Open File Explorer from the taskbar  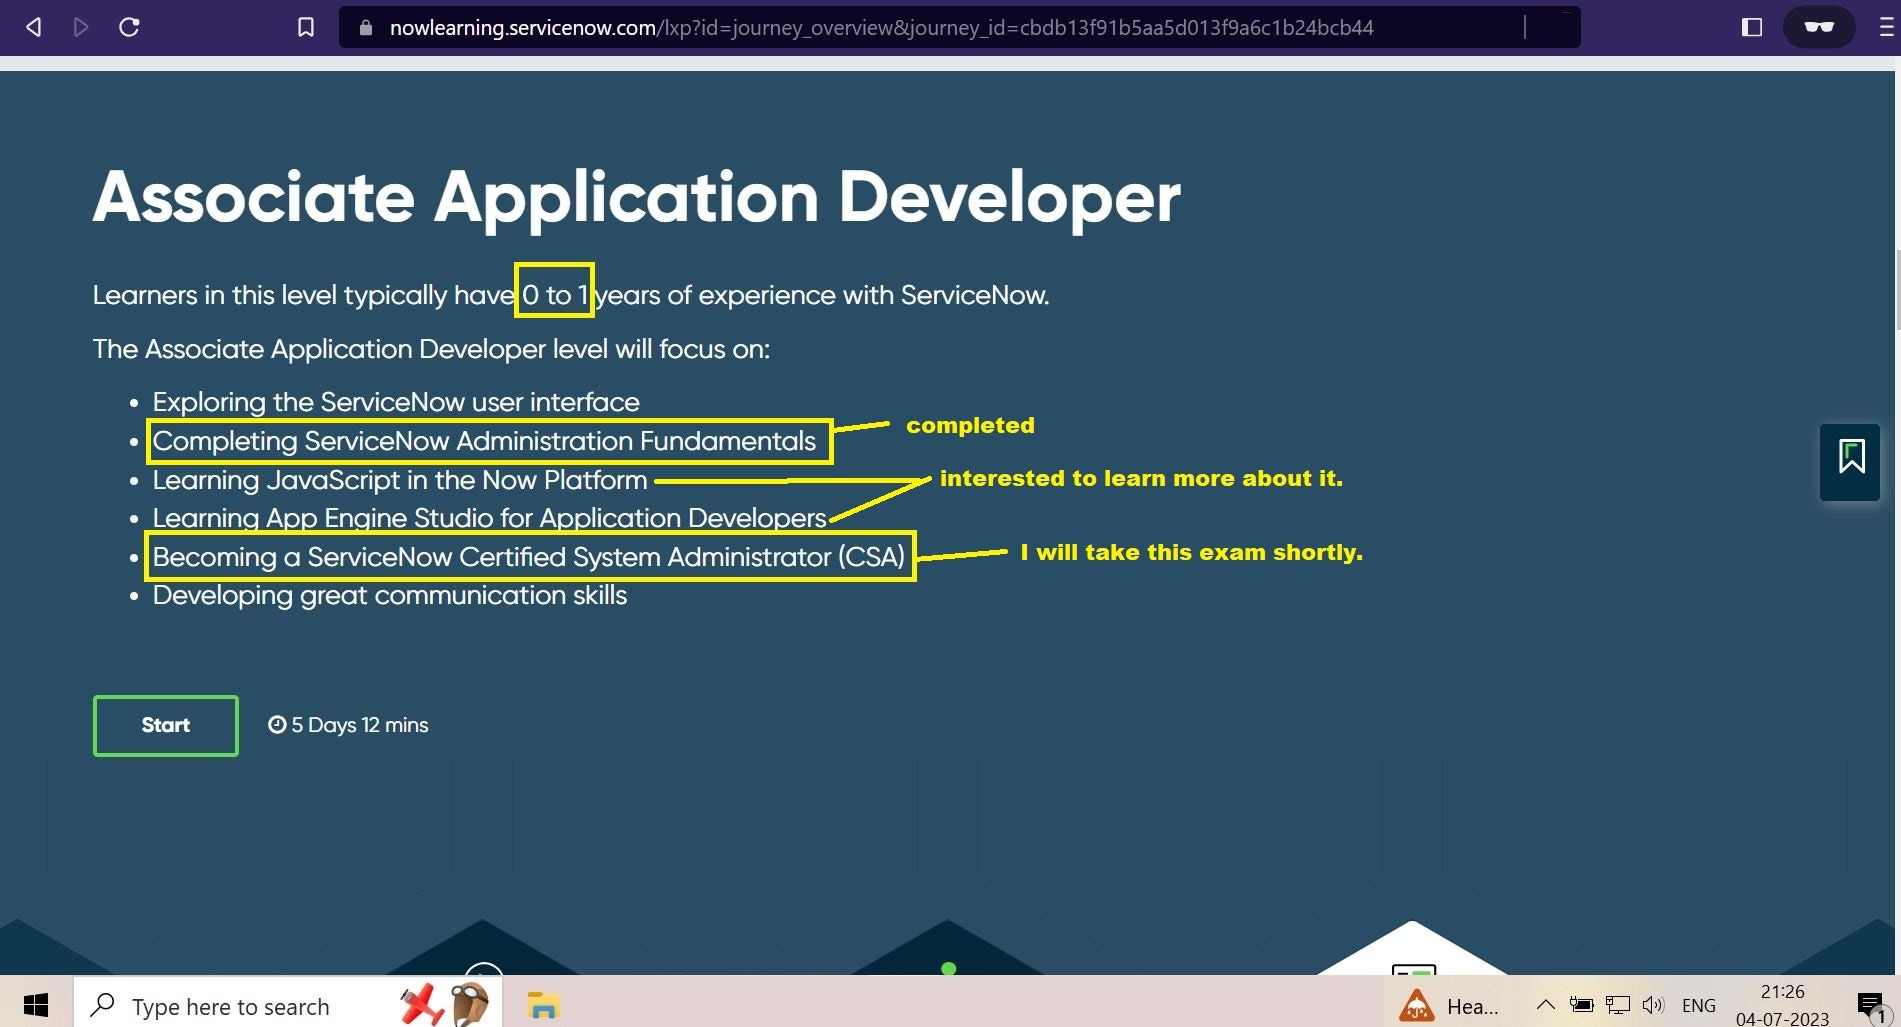543,1005
